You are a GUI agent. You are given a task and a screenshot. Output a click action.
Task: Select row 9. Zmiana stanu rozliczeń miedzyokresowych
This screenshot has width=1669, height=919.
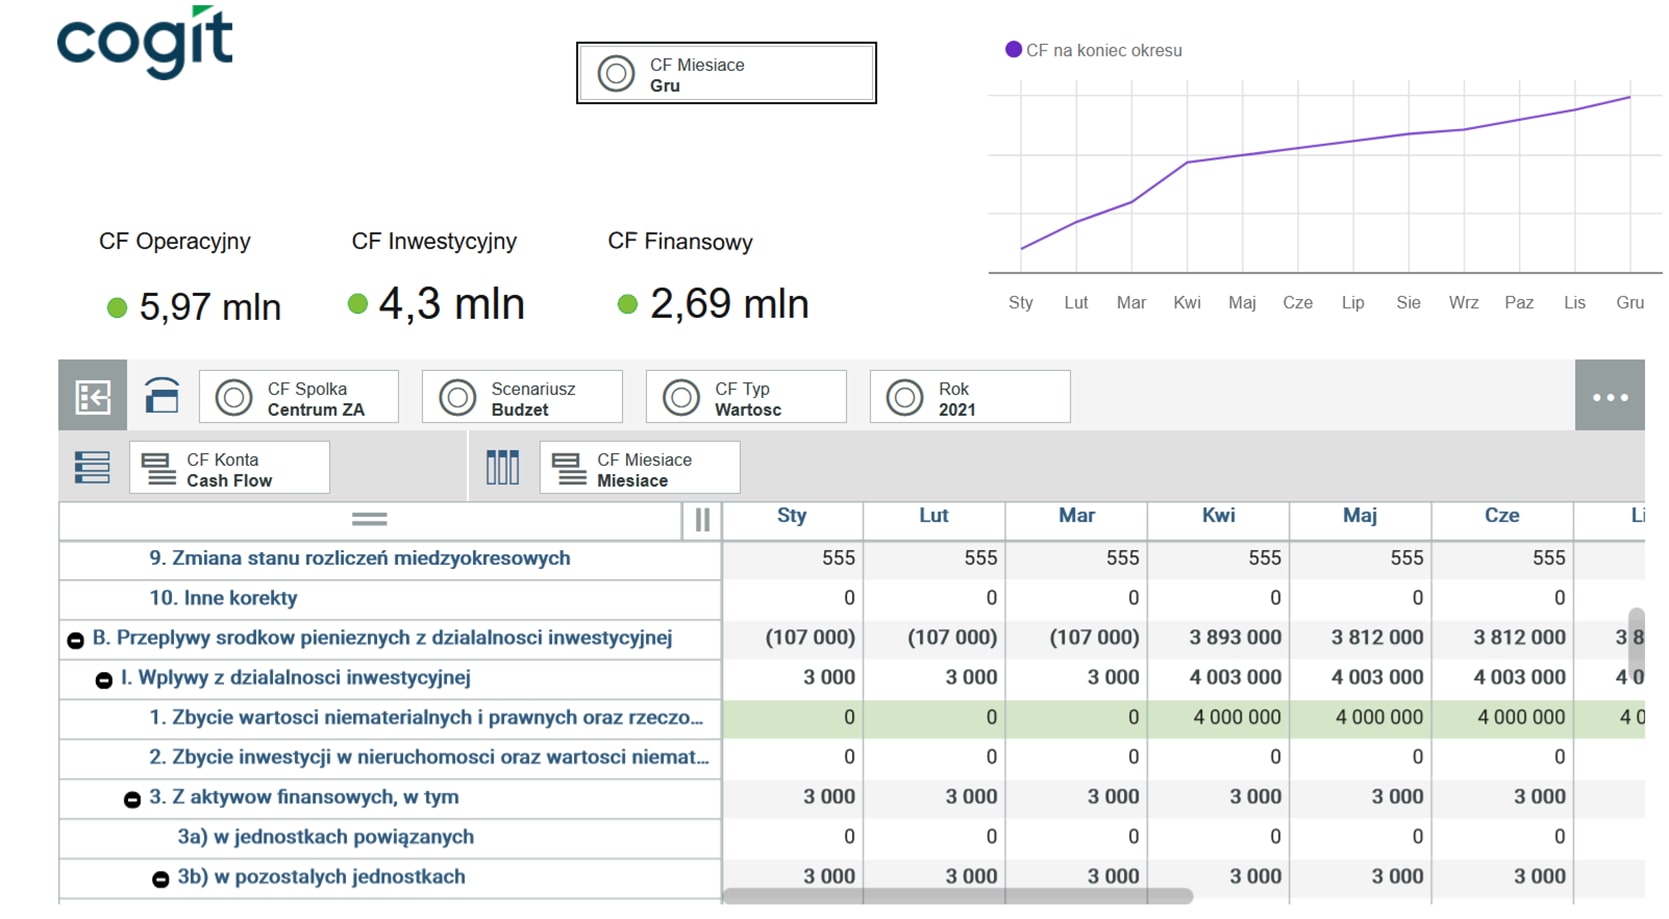(x=390, y=559)
